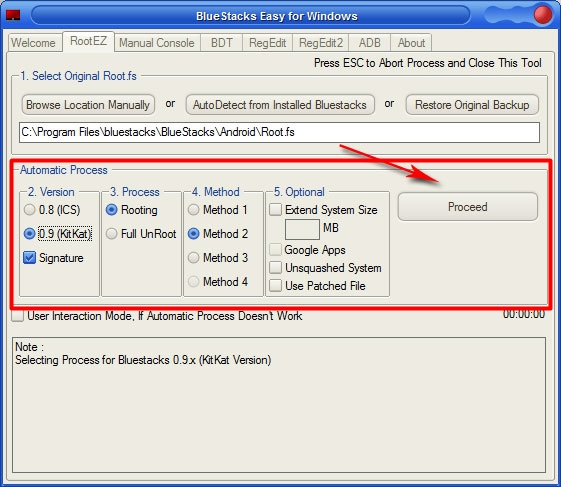This screenshot has width=561, height=487.
Task: Open the Manual Console tab
Action: pos(157,43)
